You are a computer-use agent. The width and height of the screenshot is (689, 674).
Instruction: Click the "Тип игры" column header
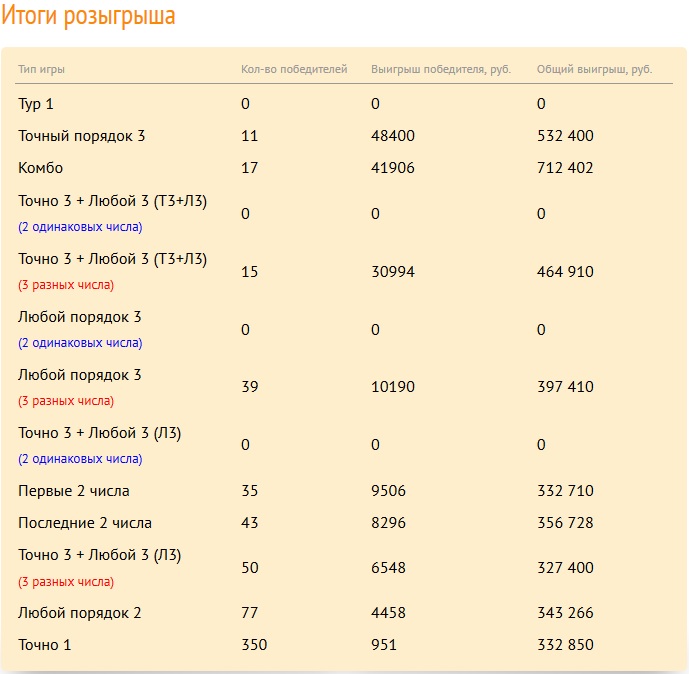point(41,69)
